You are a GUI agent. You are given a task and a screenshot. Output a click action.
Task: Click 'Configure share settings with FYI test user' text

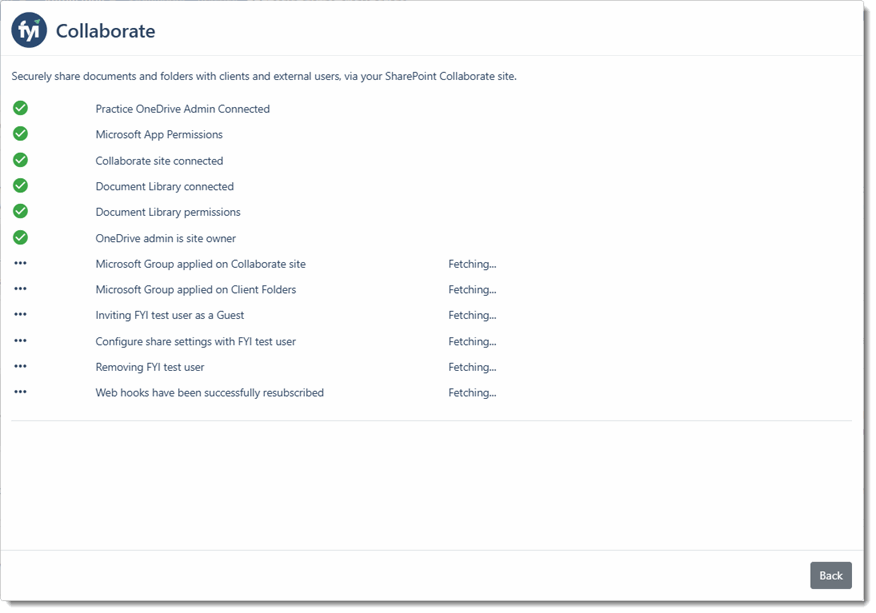click(196, 342)
